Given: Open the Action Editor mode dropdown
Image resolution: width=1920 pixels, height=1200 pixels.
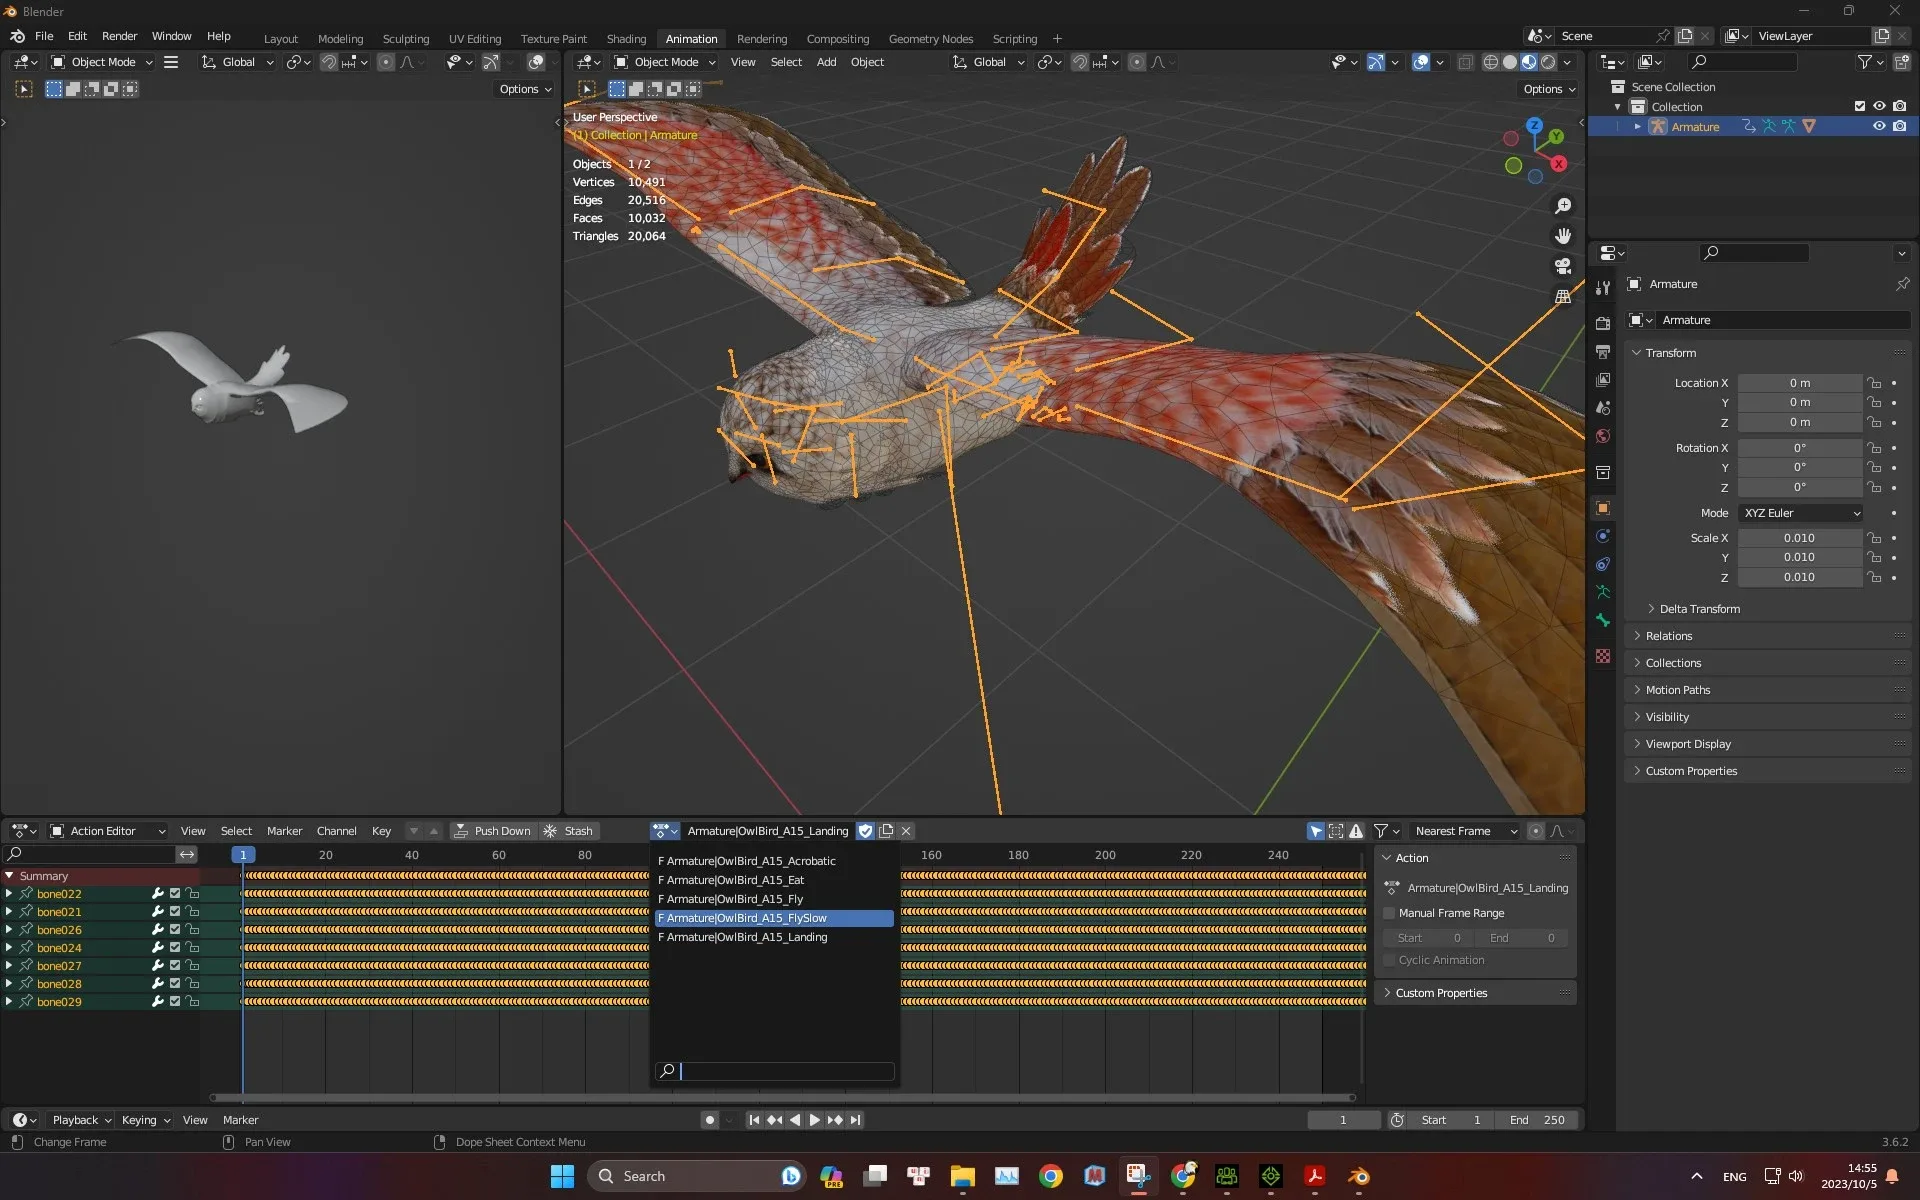Looking at the screenshot, I should (108, 831).
